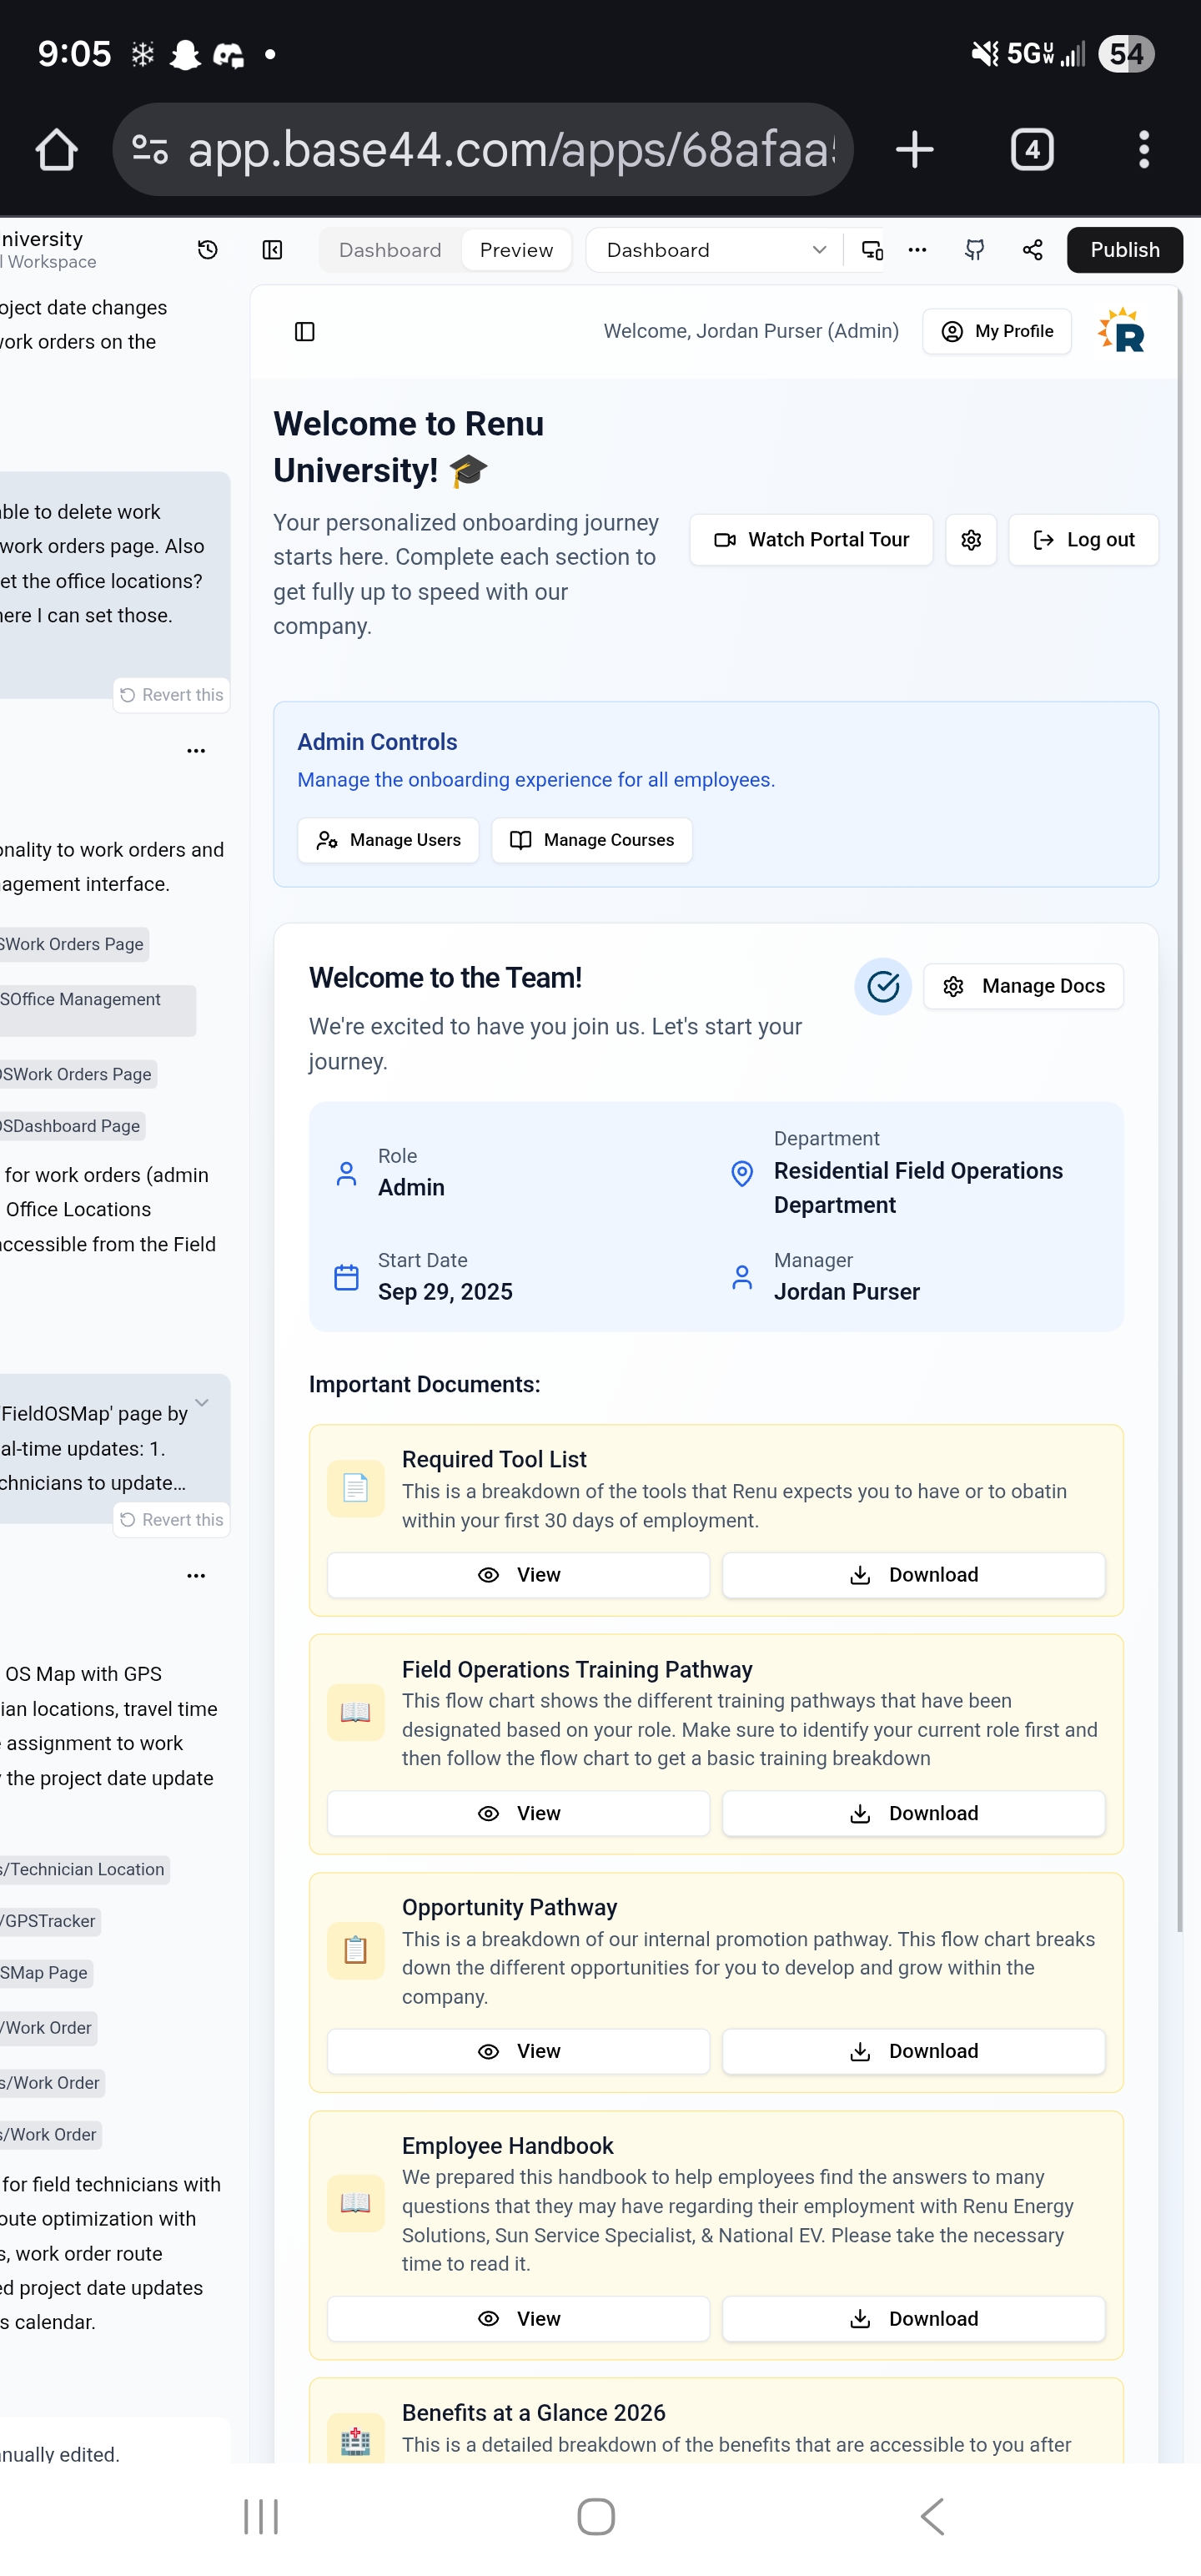This screenshot has height=2576, width=1201.
Task: Tap the site settings icon in address bar
Action: click(150, 150)
